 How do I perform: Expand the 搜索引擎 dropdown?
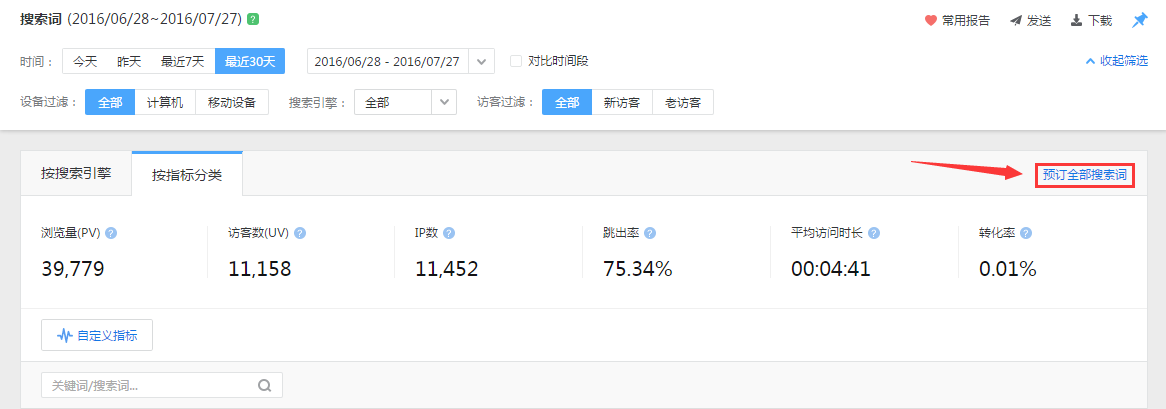tap(444, 102)
